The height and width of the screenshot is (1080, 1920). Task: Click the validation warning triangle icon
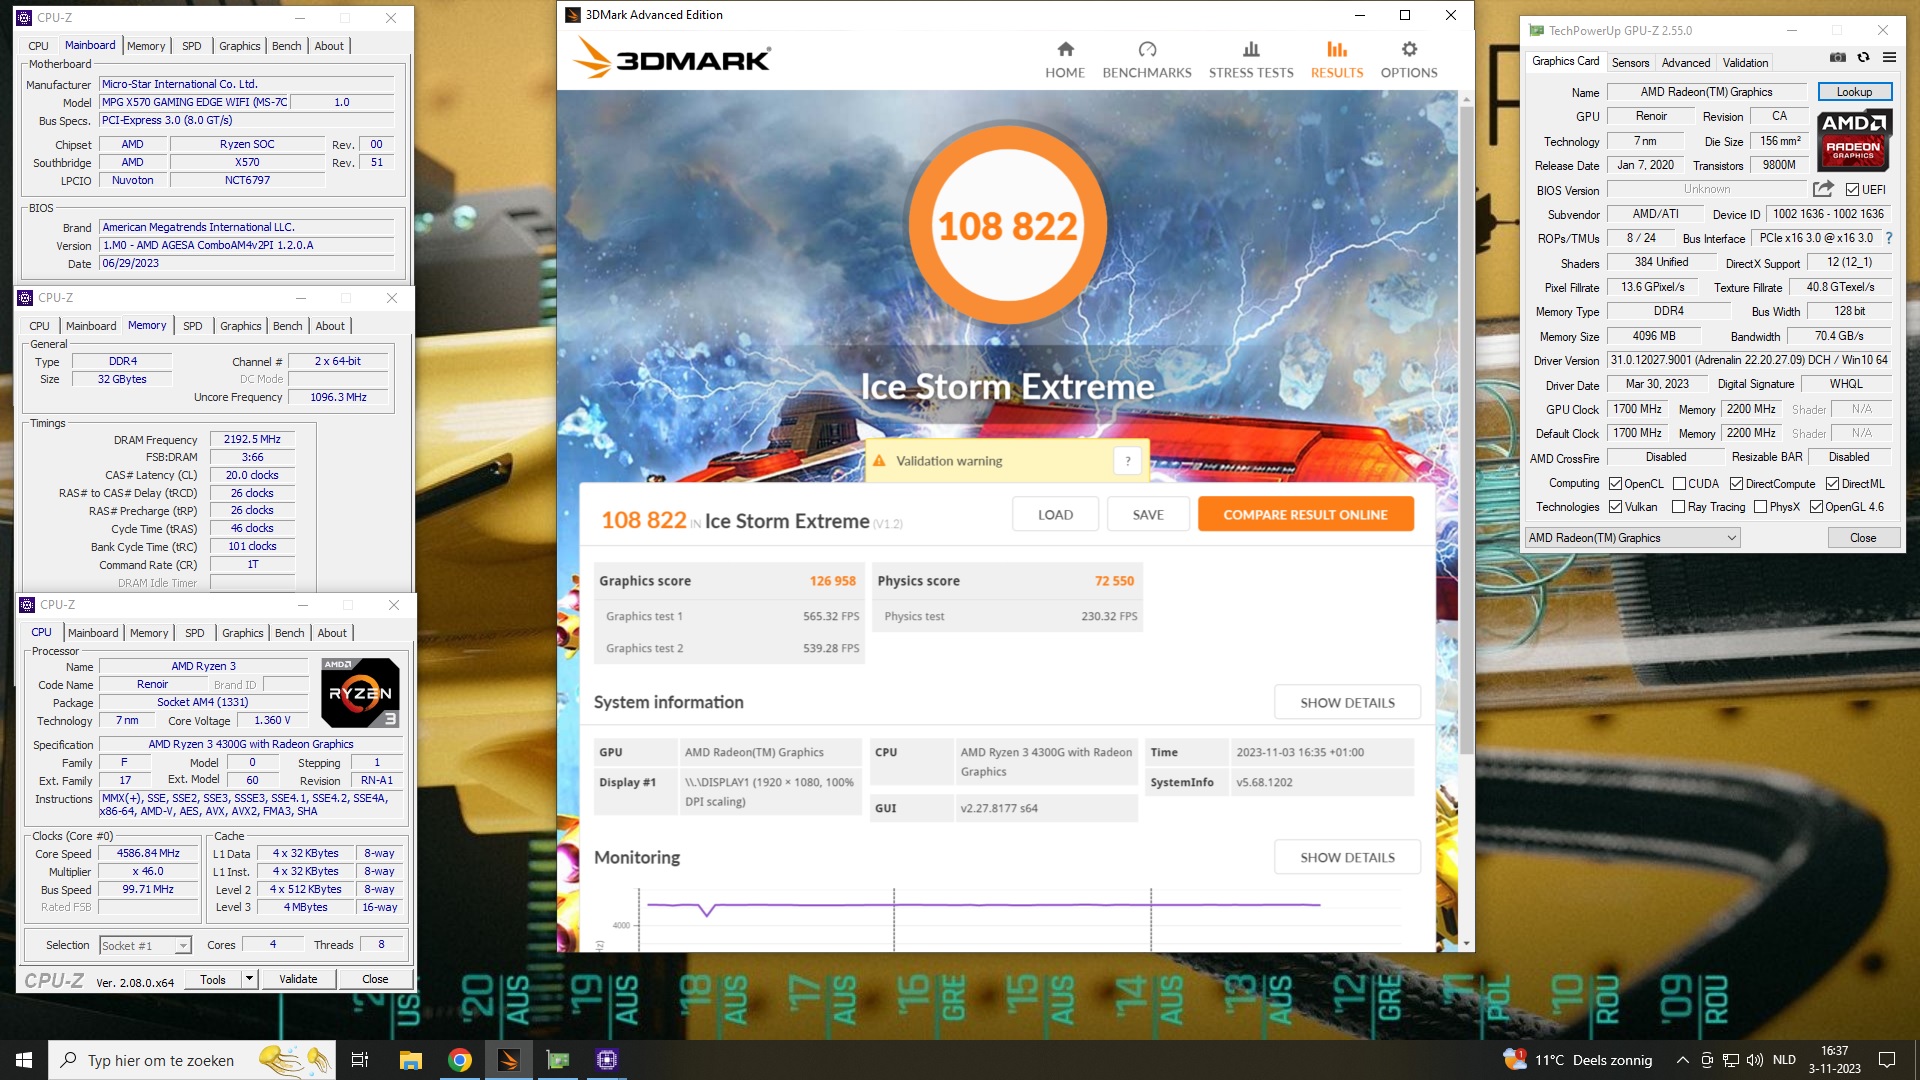[x=879, y=461]
